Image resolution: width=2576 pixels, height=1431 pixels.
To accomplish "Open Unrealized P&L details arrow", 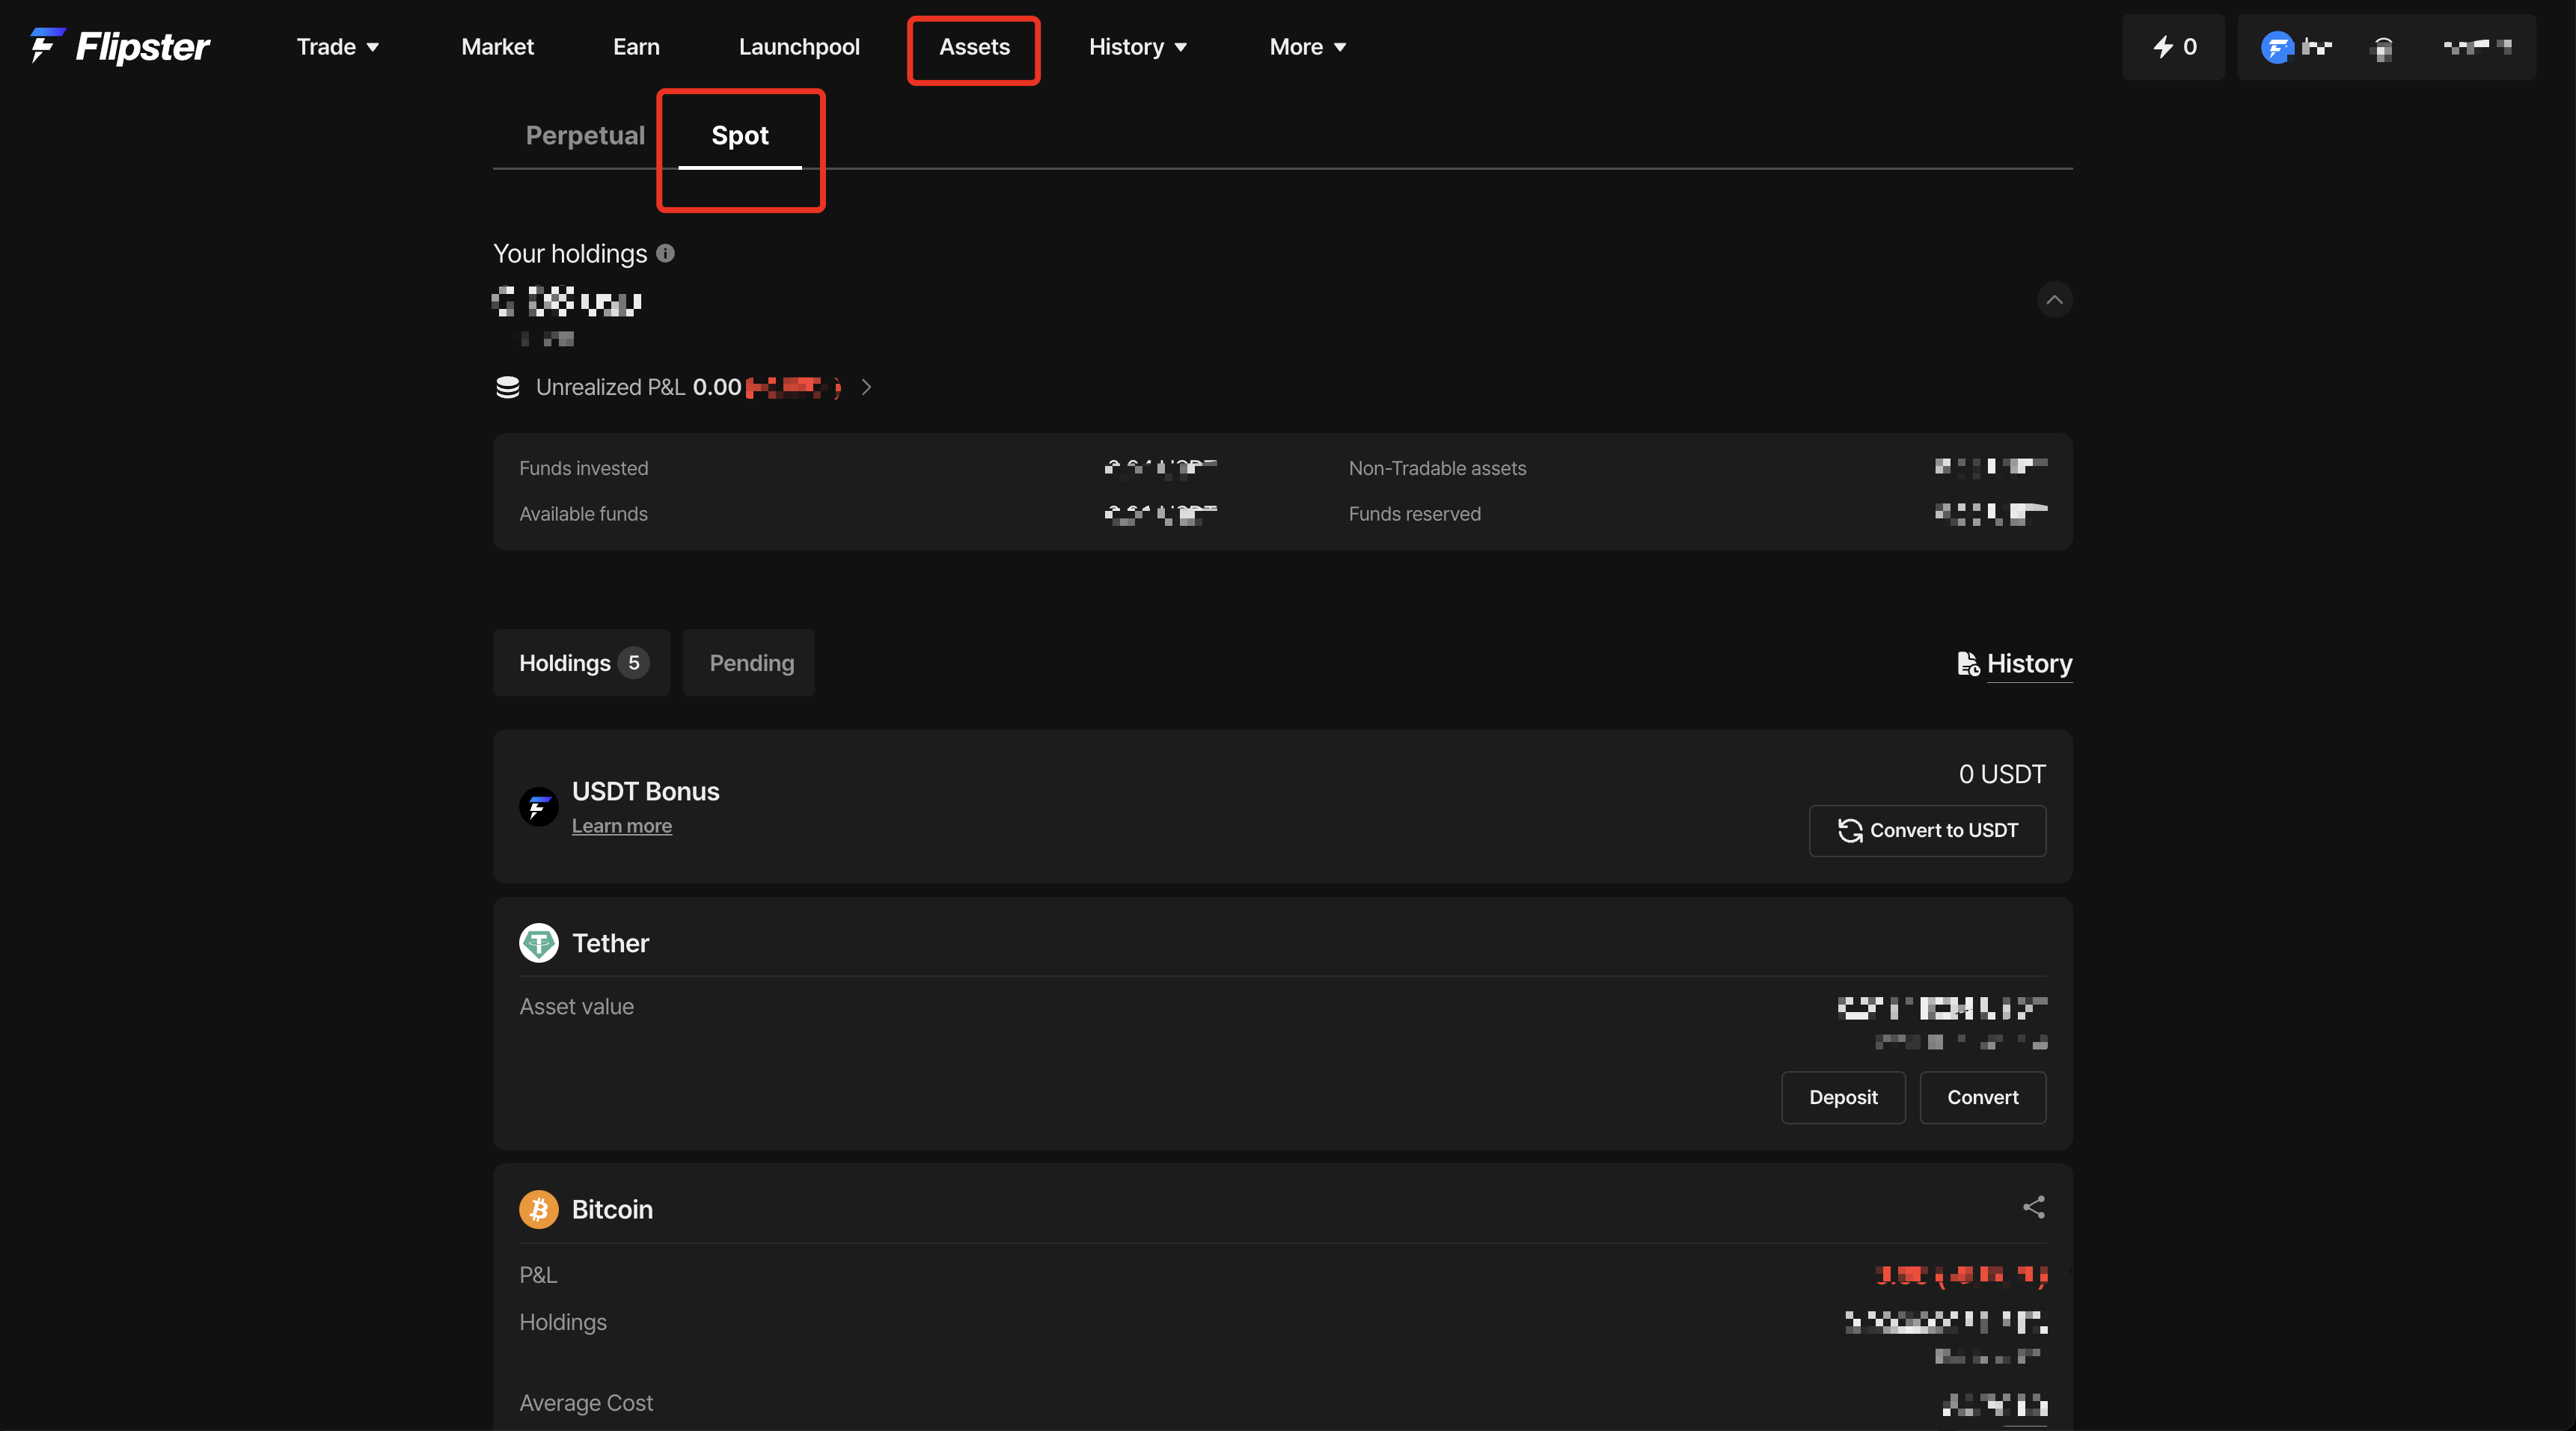I will tap(867, 387).
